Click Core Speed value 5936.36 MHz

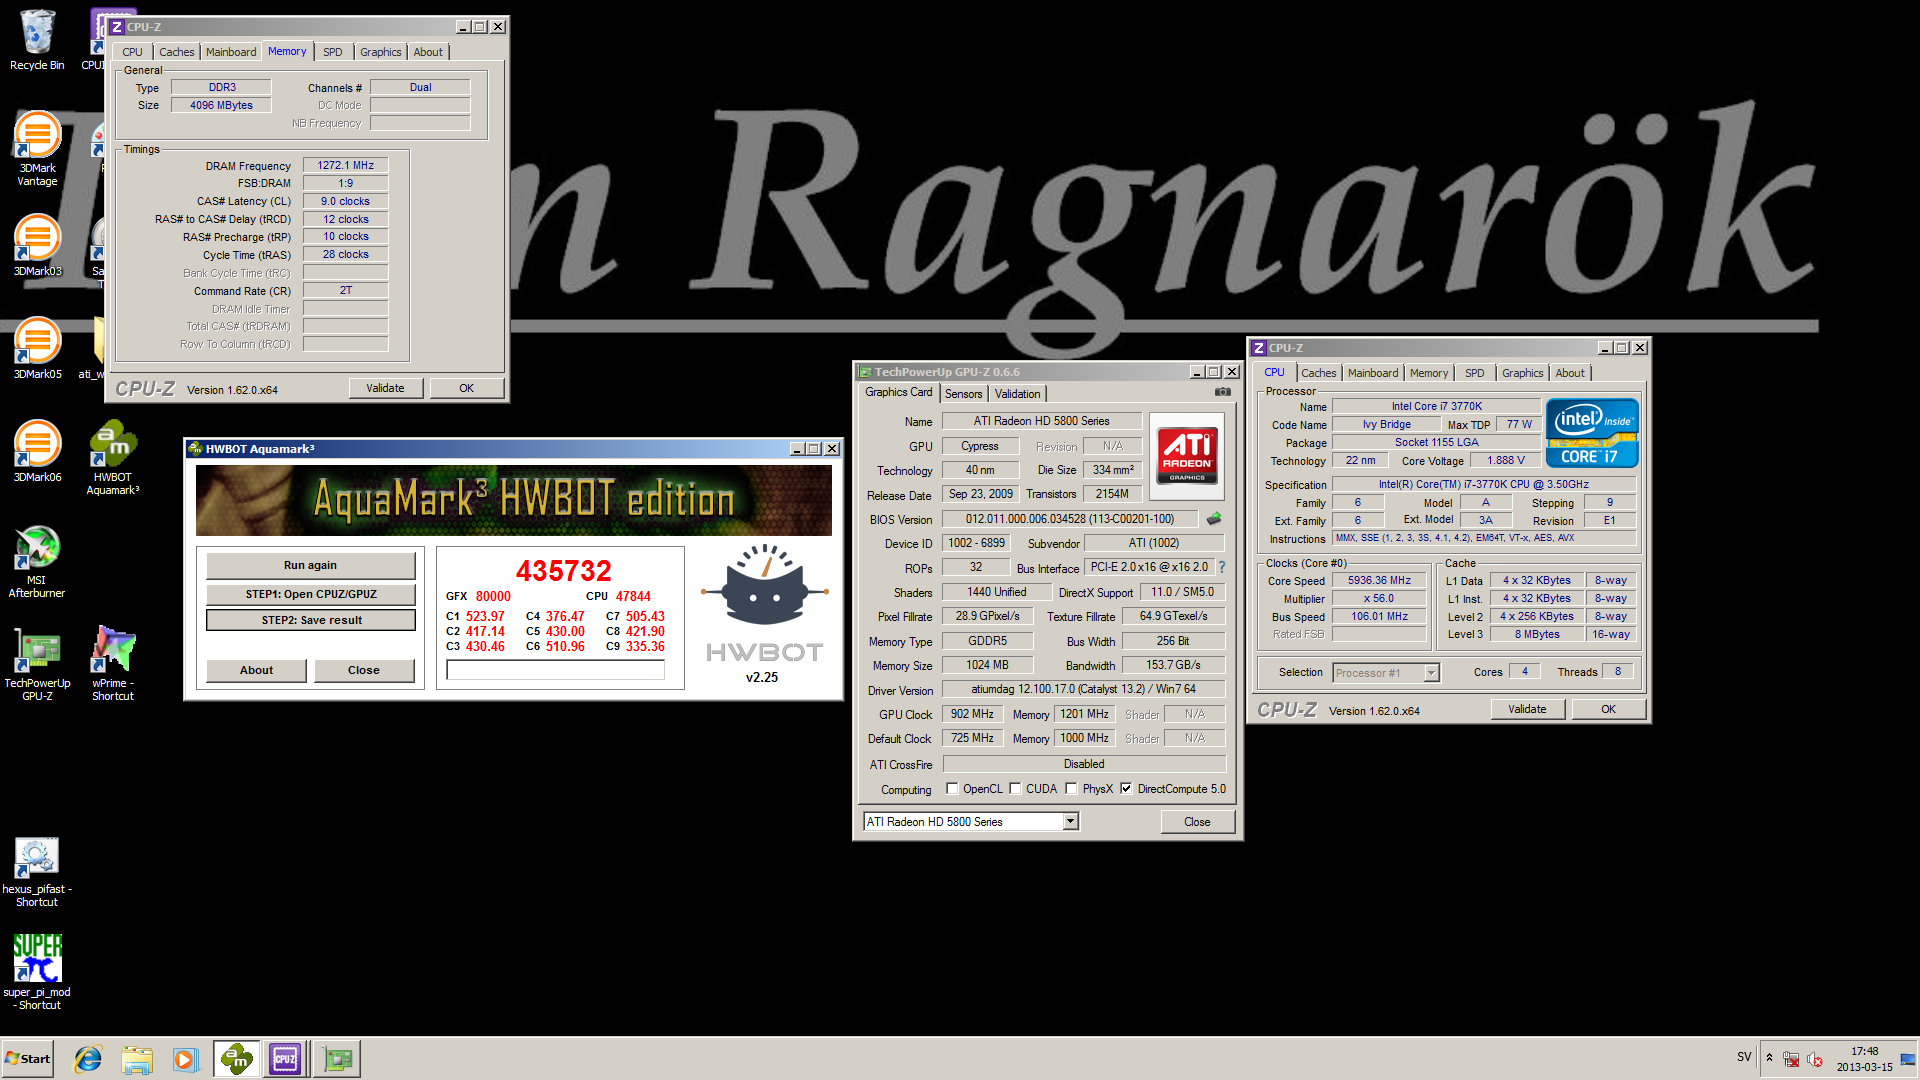coord(1379,581)
